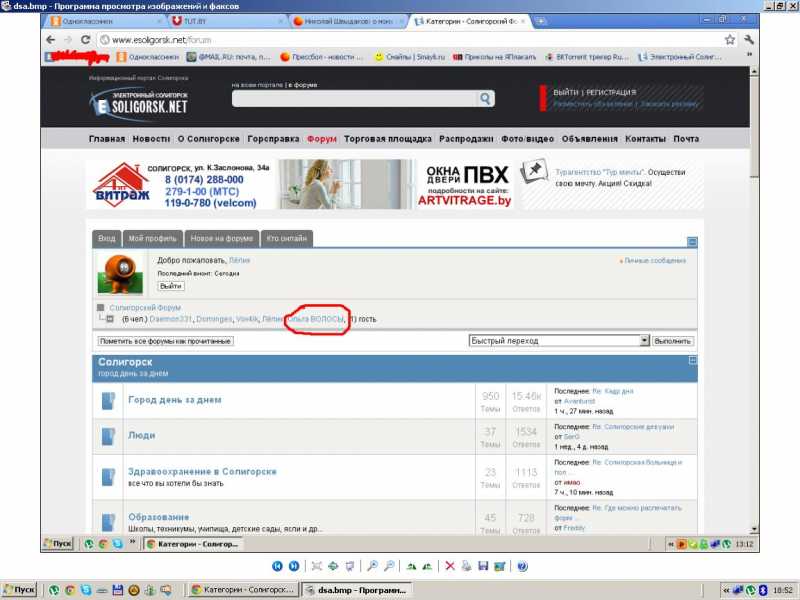Click the blue Help icon in viewer toolbar
This screenshot has height=600, width=800.
[521, 566]
